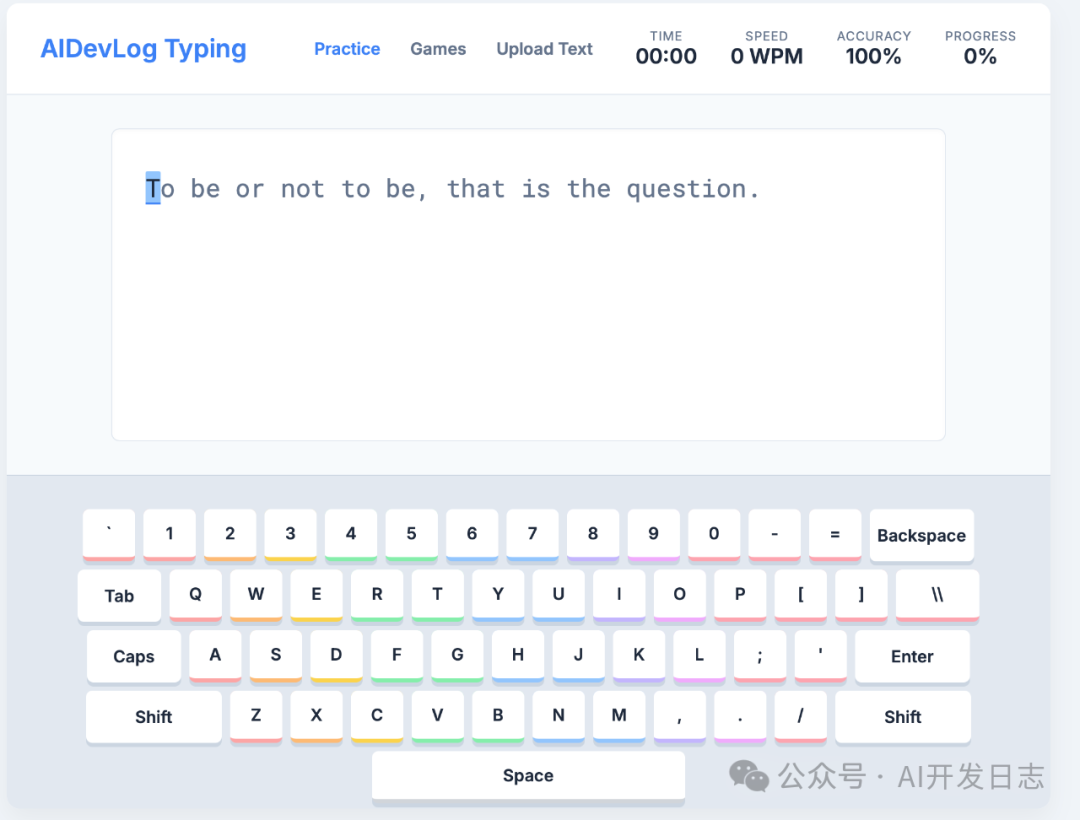This screenshot has height=820, width=1080.
Task: Click the comma key
Action: [x=680, y=717]
